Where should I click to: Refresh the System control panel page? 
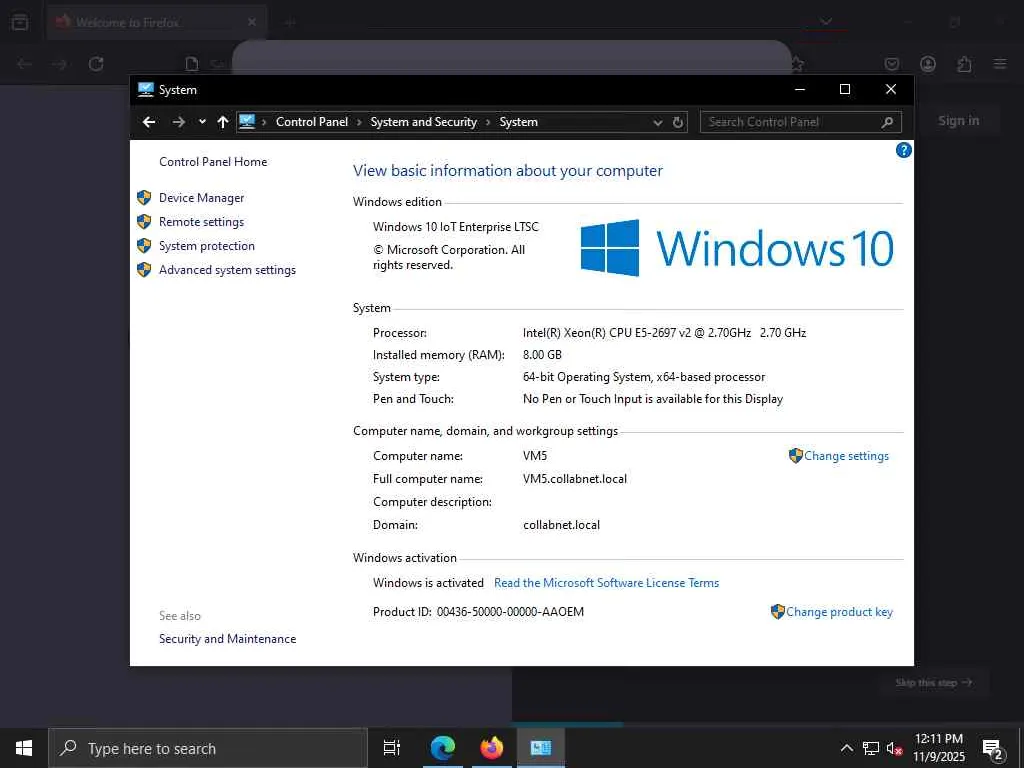678,122
